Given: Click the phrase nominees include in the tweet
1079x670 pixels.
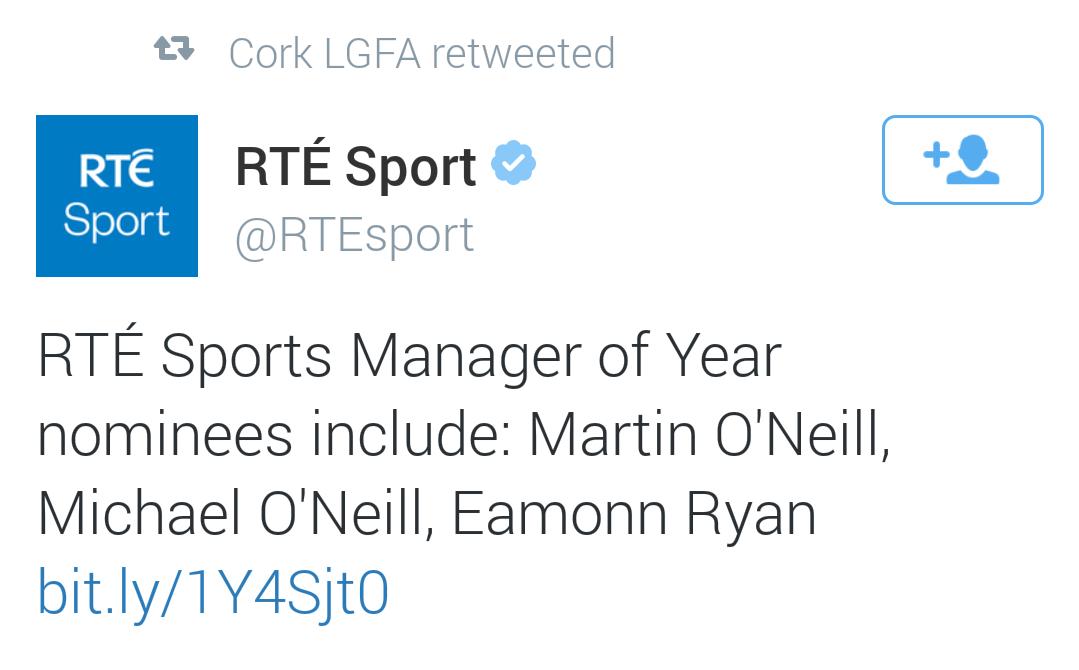Looking at the screenshot, I should click(275, 435).
